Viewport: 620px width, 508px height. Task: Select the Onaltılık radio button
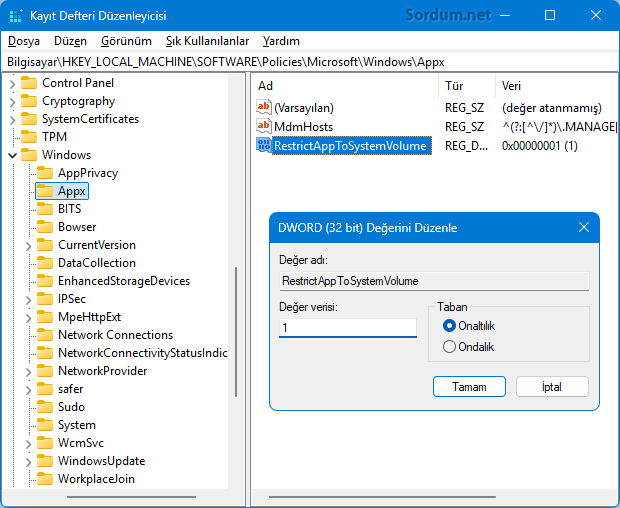coord(450,326)
